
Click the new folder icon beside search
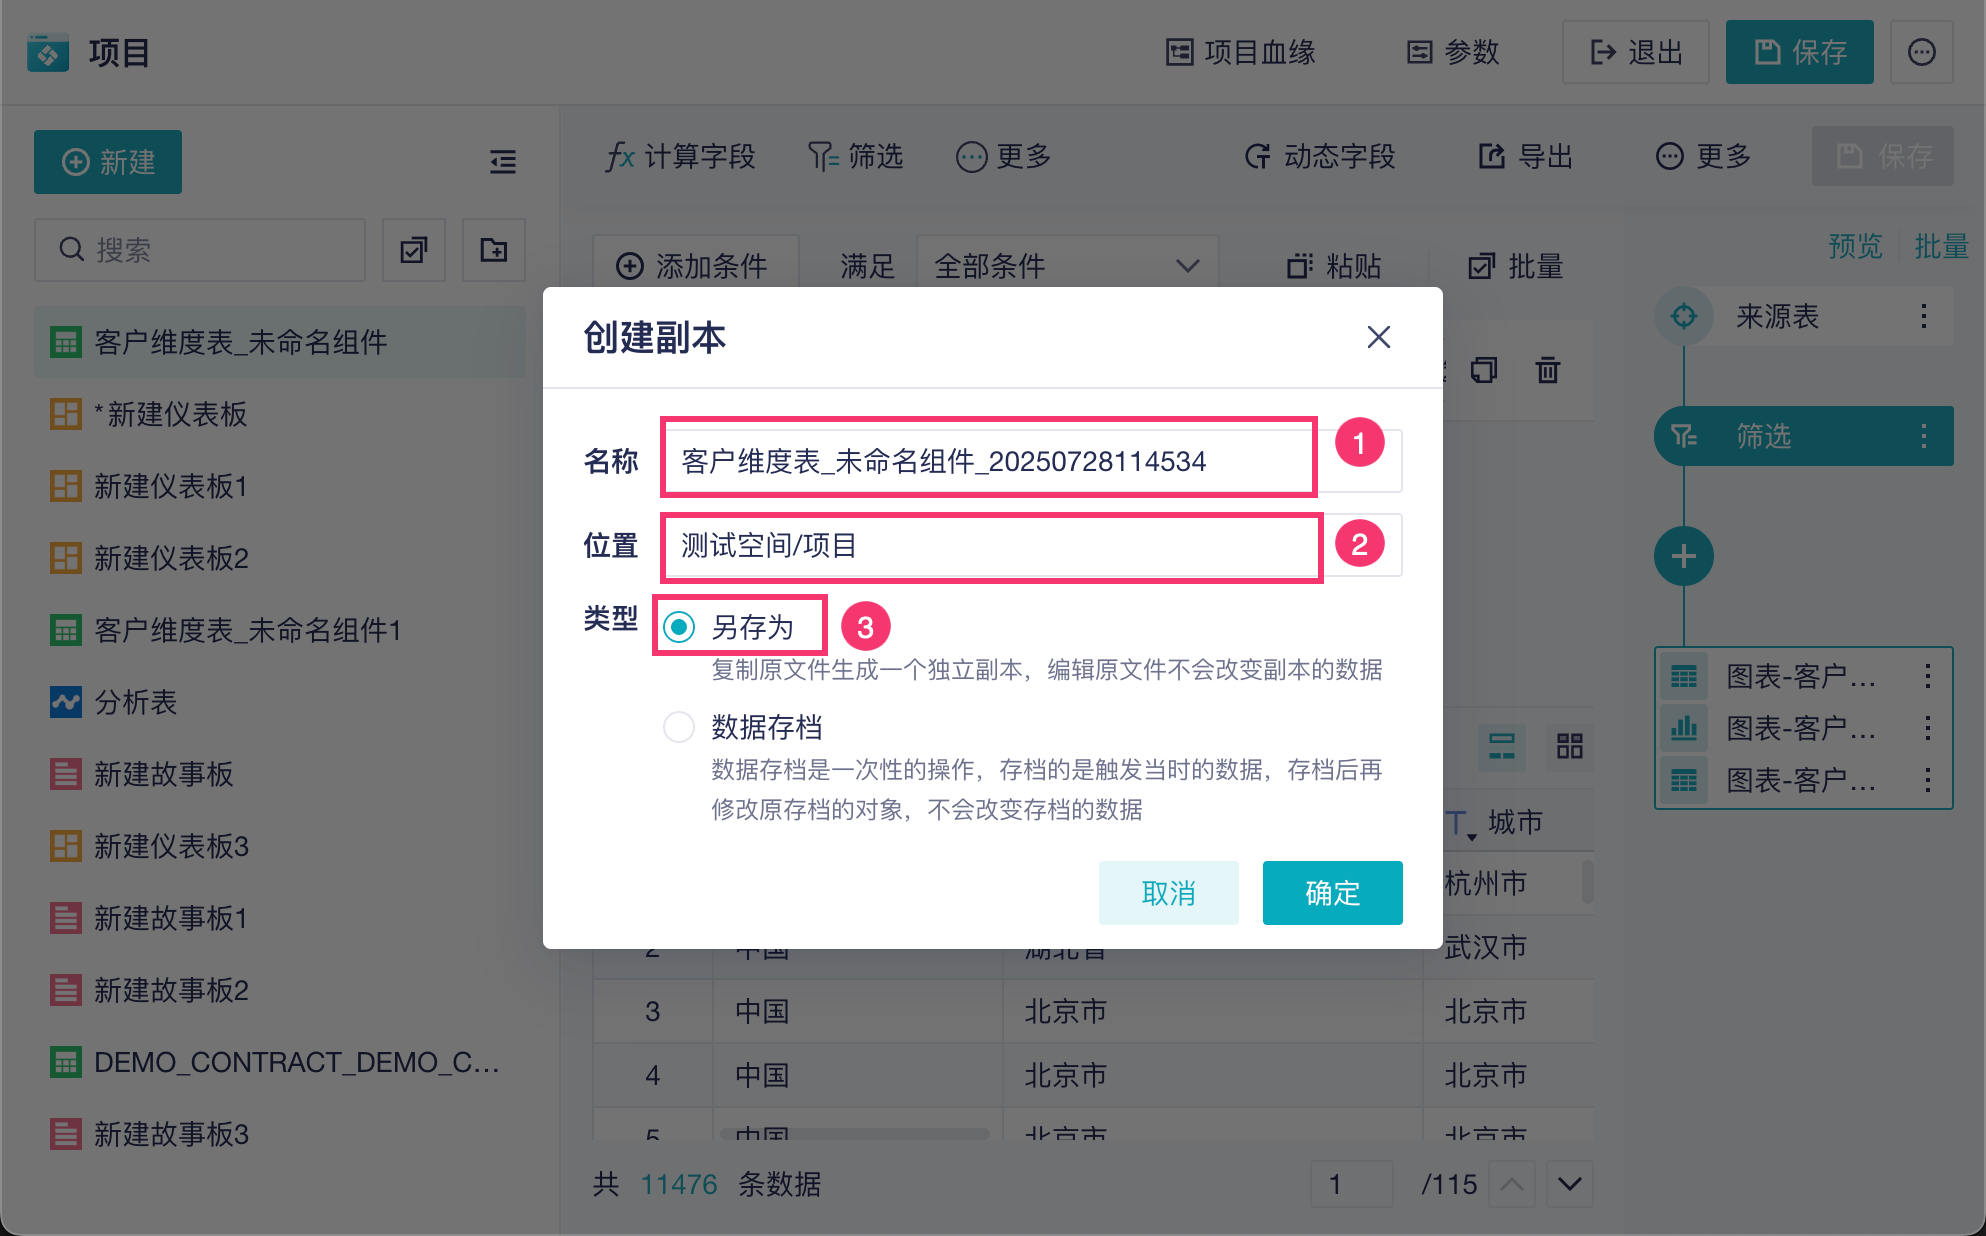[x=494, y=250]
